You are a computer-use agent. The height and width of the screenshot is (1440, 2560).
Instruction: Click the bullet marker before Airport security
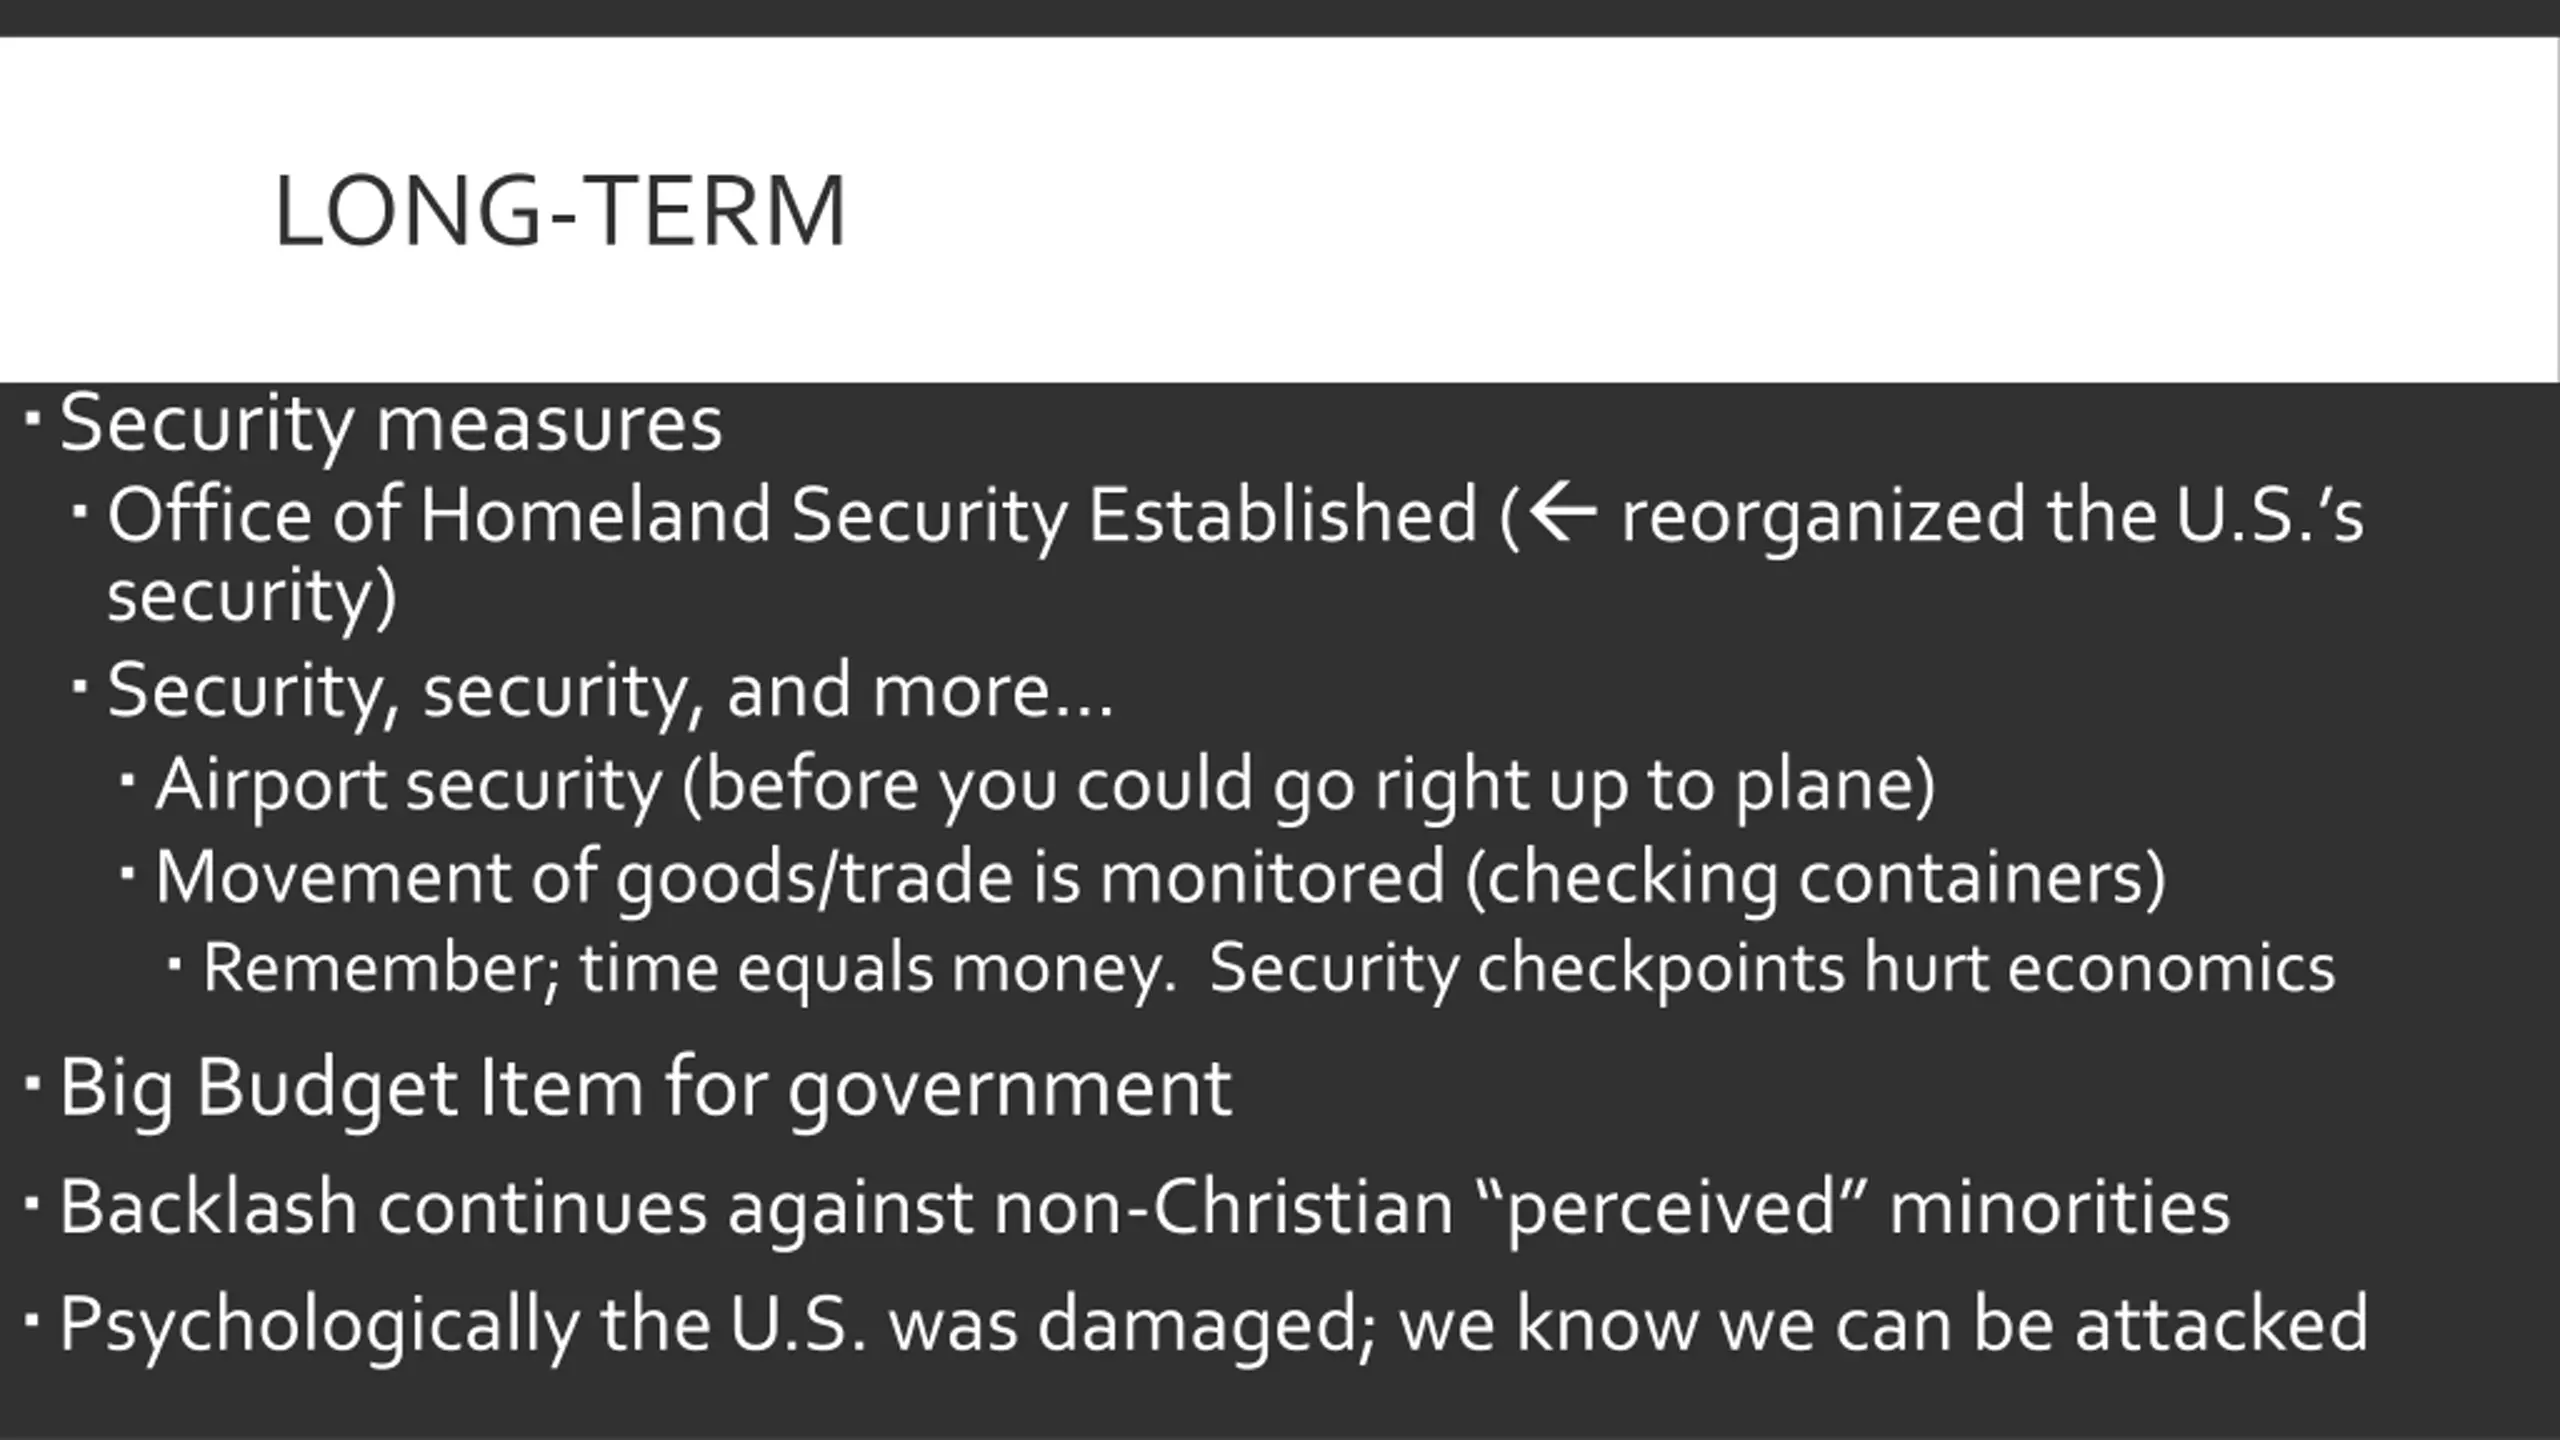click(128, 777)
